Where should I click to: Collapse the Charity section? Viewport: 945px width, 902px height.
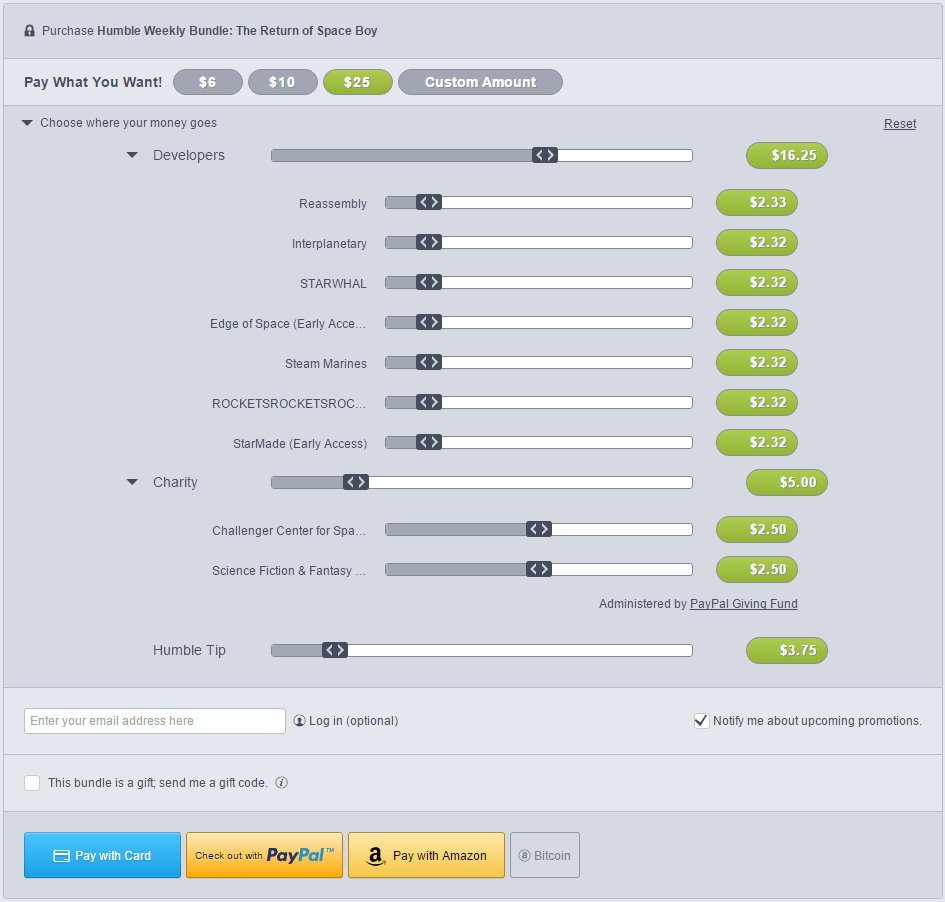132,483
